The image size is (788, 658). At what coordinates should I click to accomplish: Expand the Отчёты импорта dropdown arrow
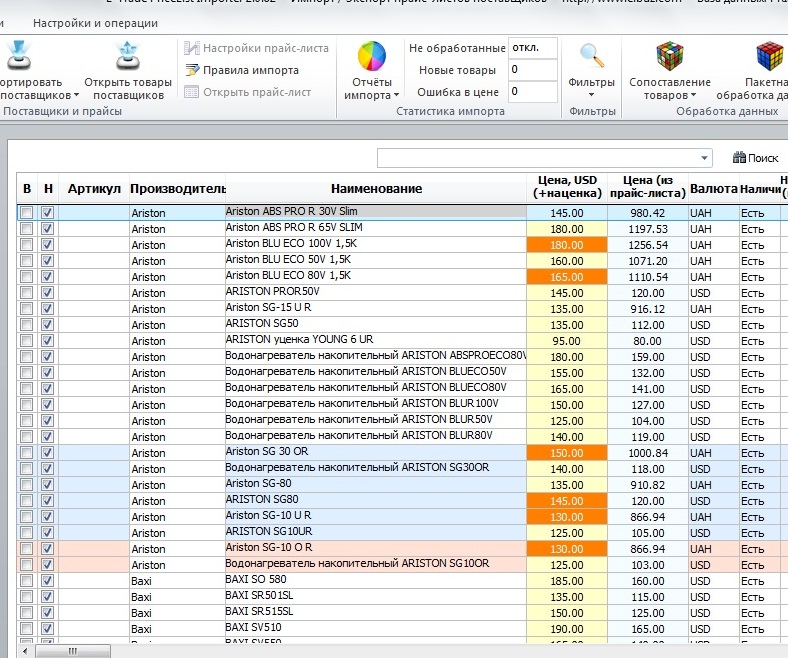(x=396, y=95)
